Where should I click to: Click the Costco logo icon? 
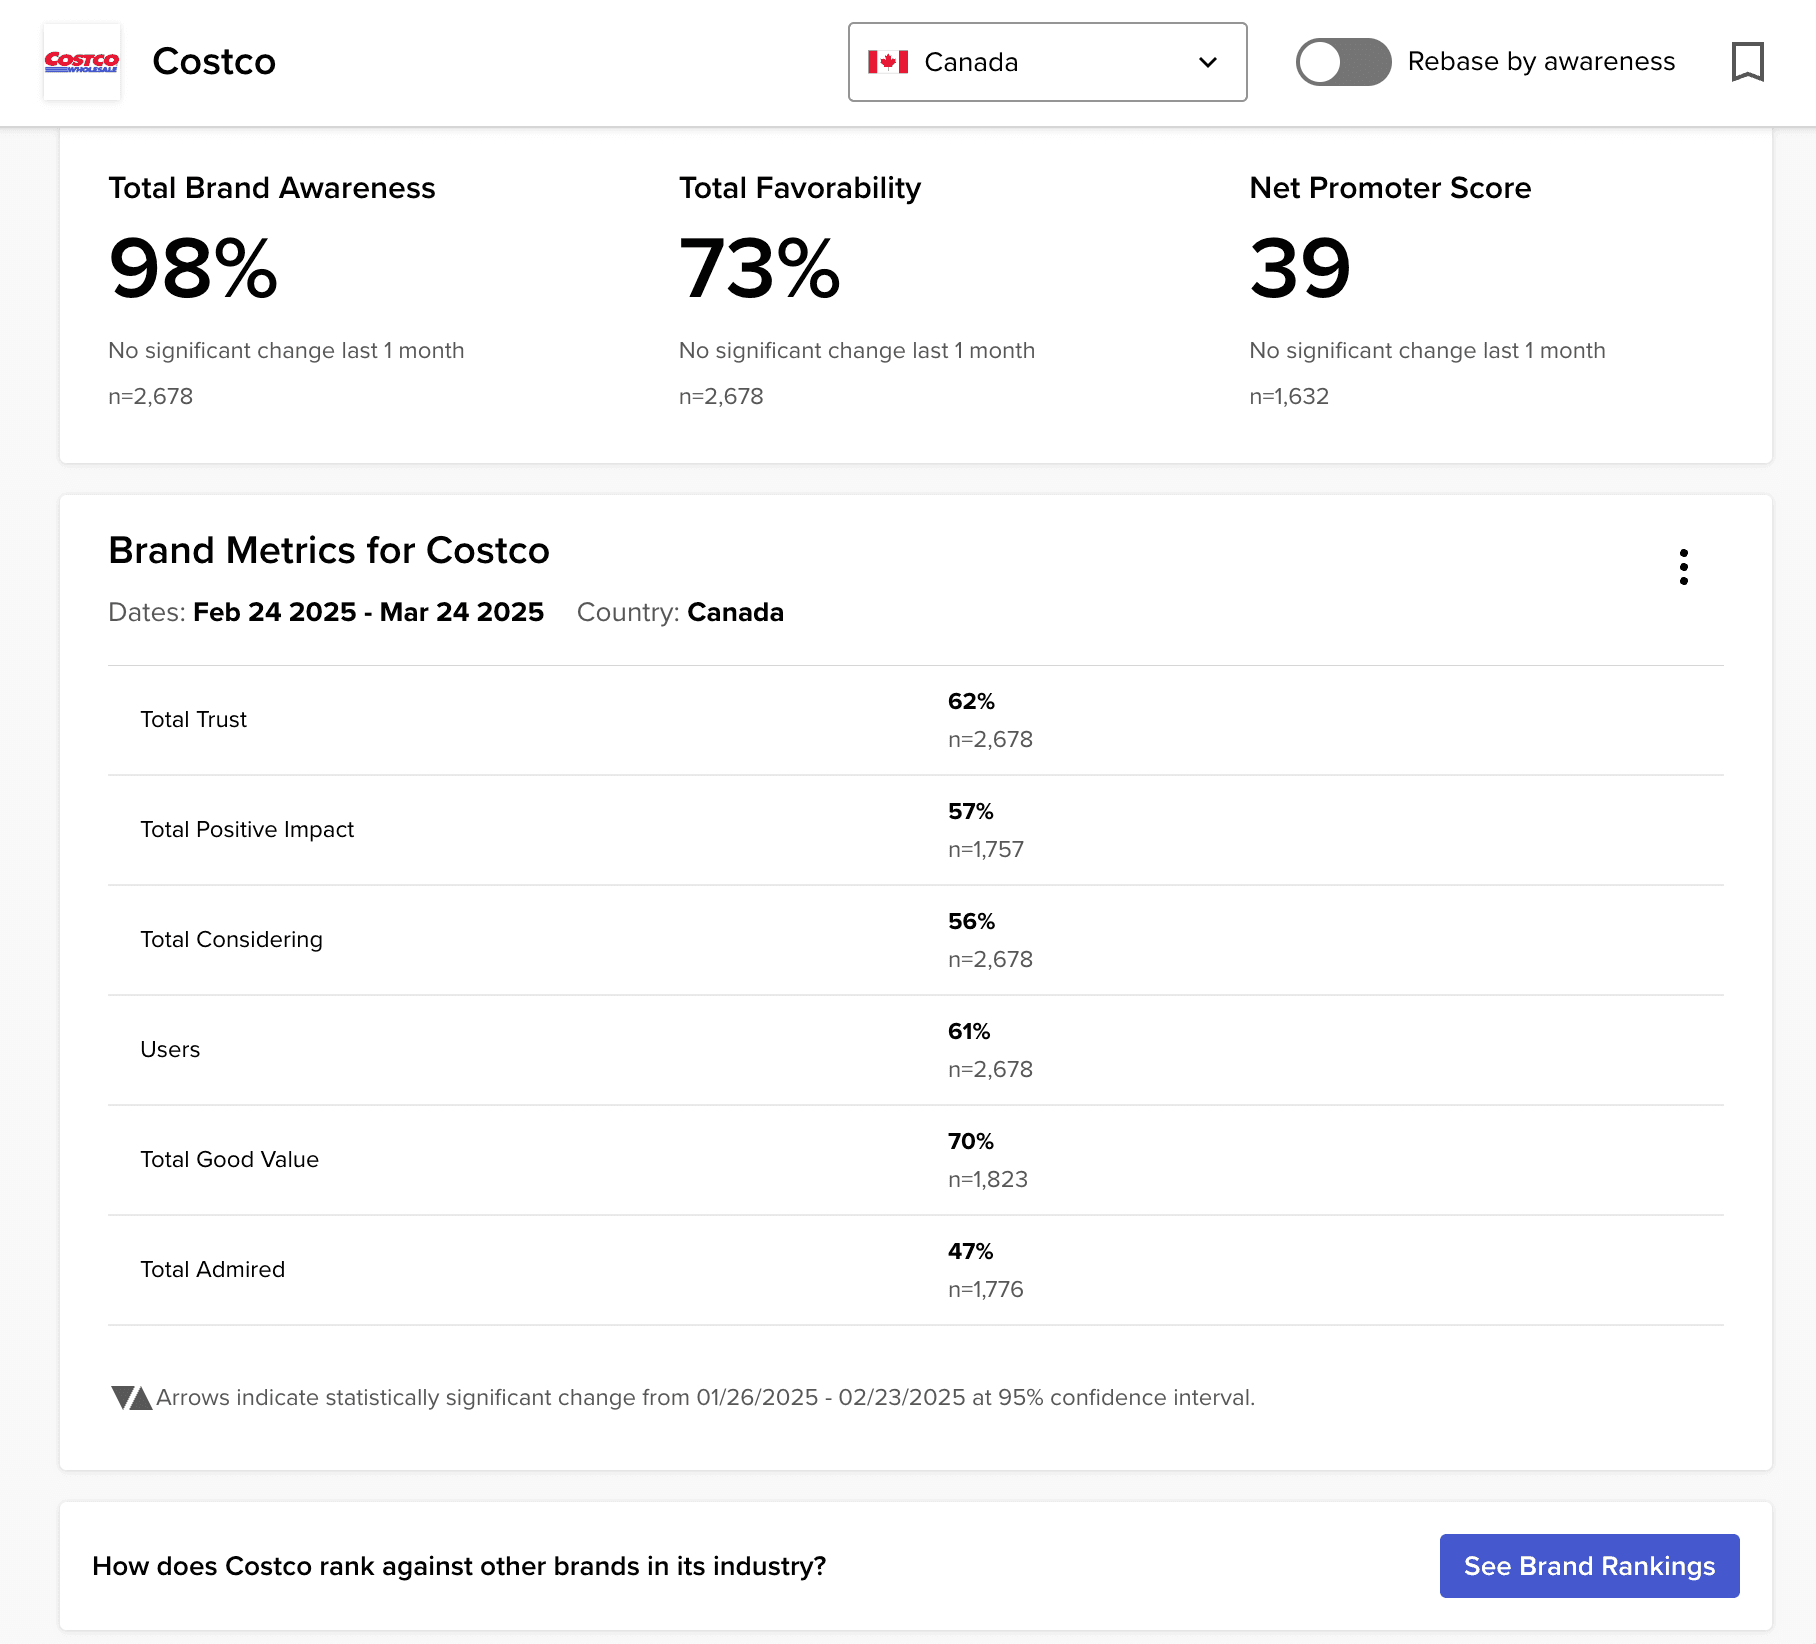coord(82,62)
